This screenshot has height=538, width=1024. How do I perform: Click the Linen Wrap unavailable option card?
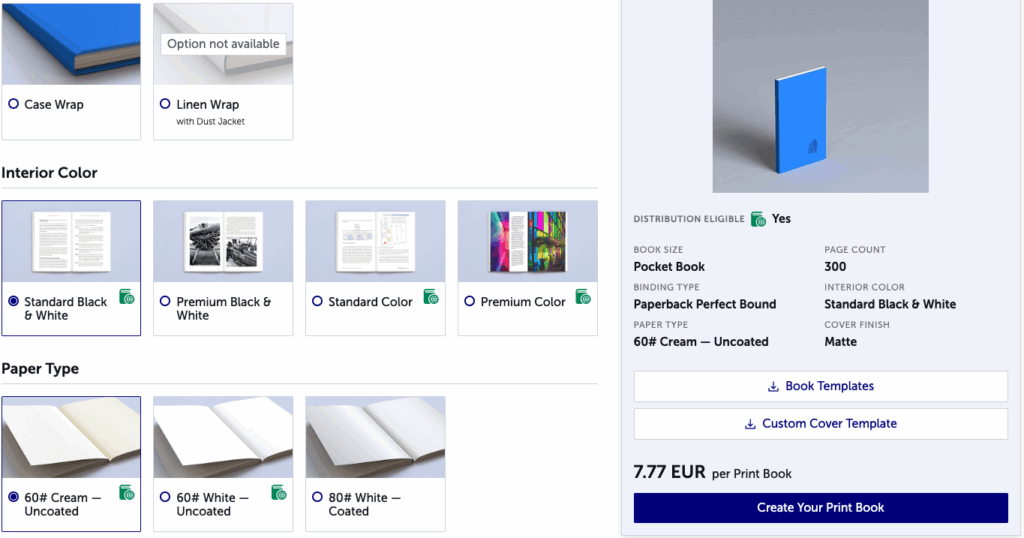(x=223, y=71)
